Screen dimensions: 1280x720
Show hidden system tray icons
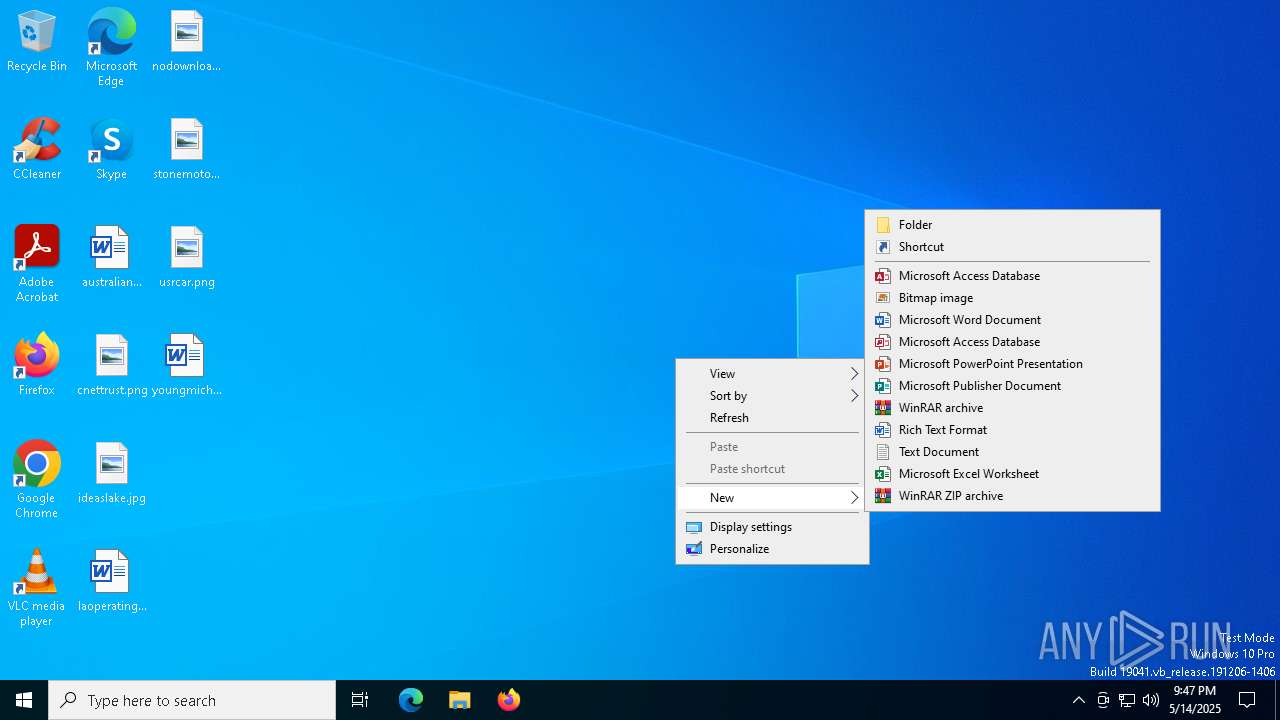tap(1078, 700)
